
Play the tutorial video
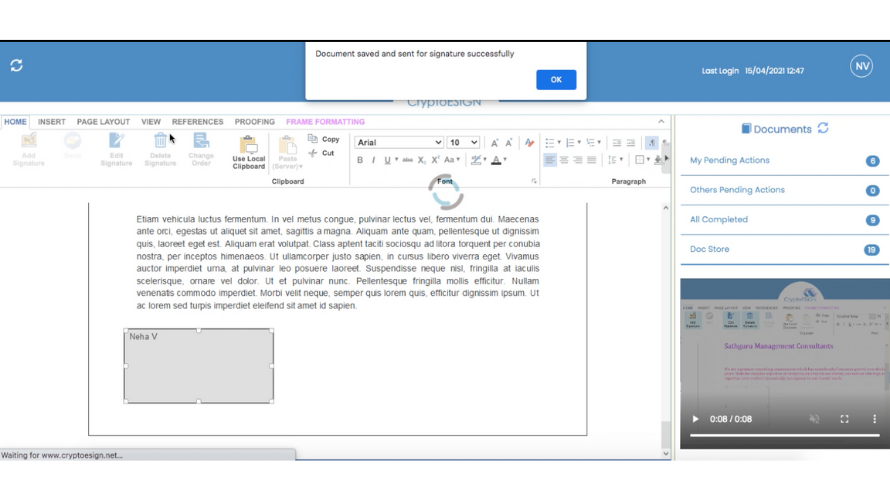(696, 419)
